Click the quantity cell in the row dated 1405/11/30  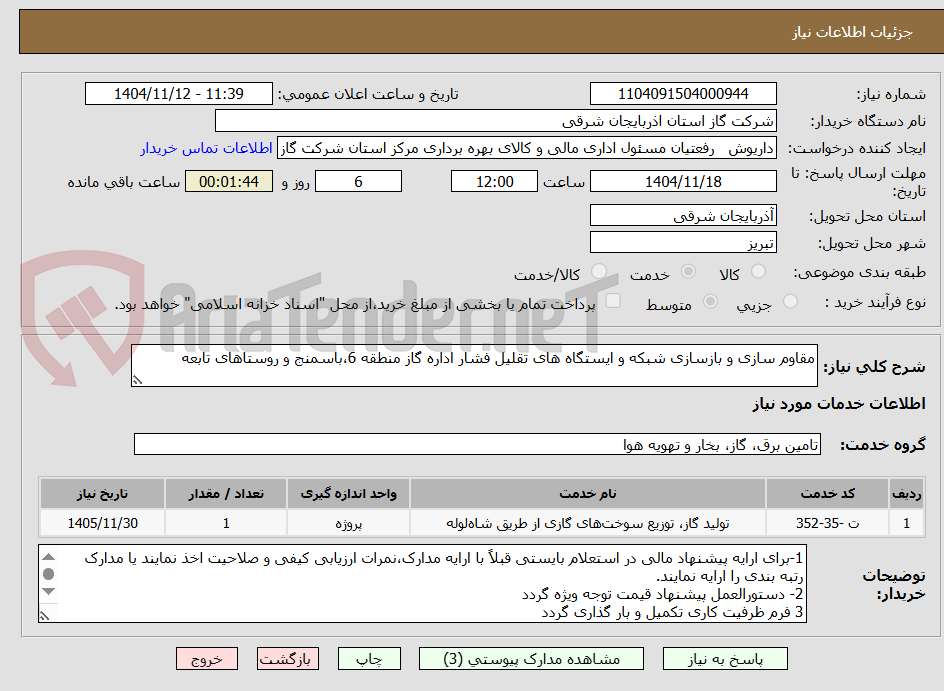click(x=226, y=523)
